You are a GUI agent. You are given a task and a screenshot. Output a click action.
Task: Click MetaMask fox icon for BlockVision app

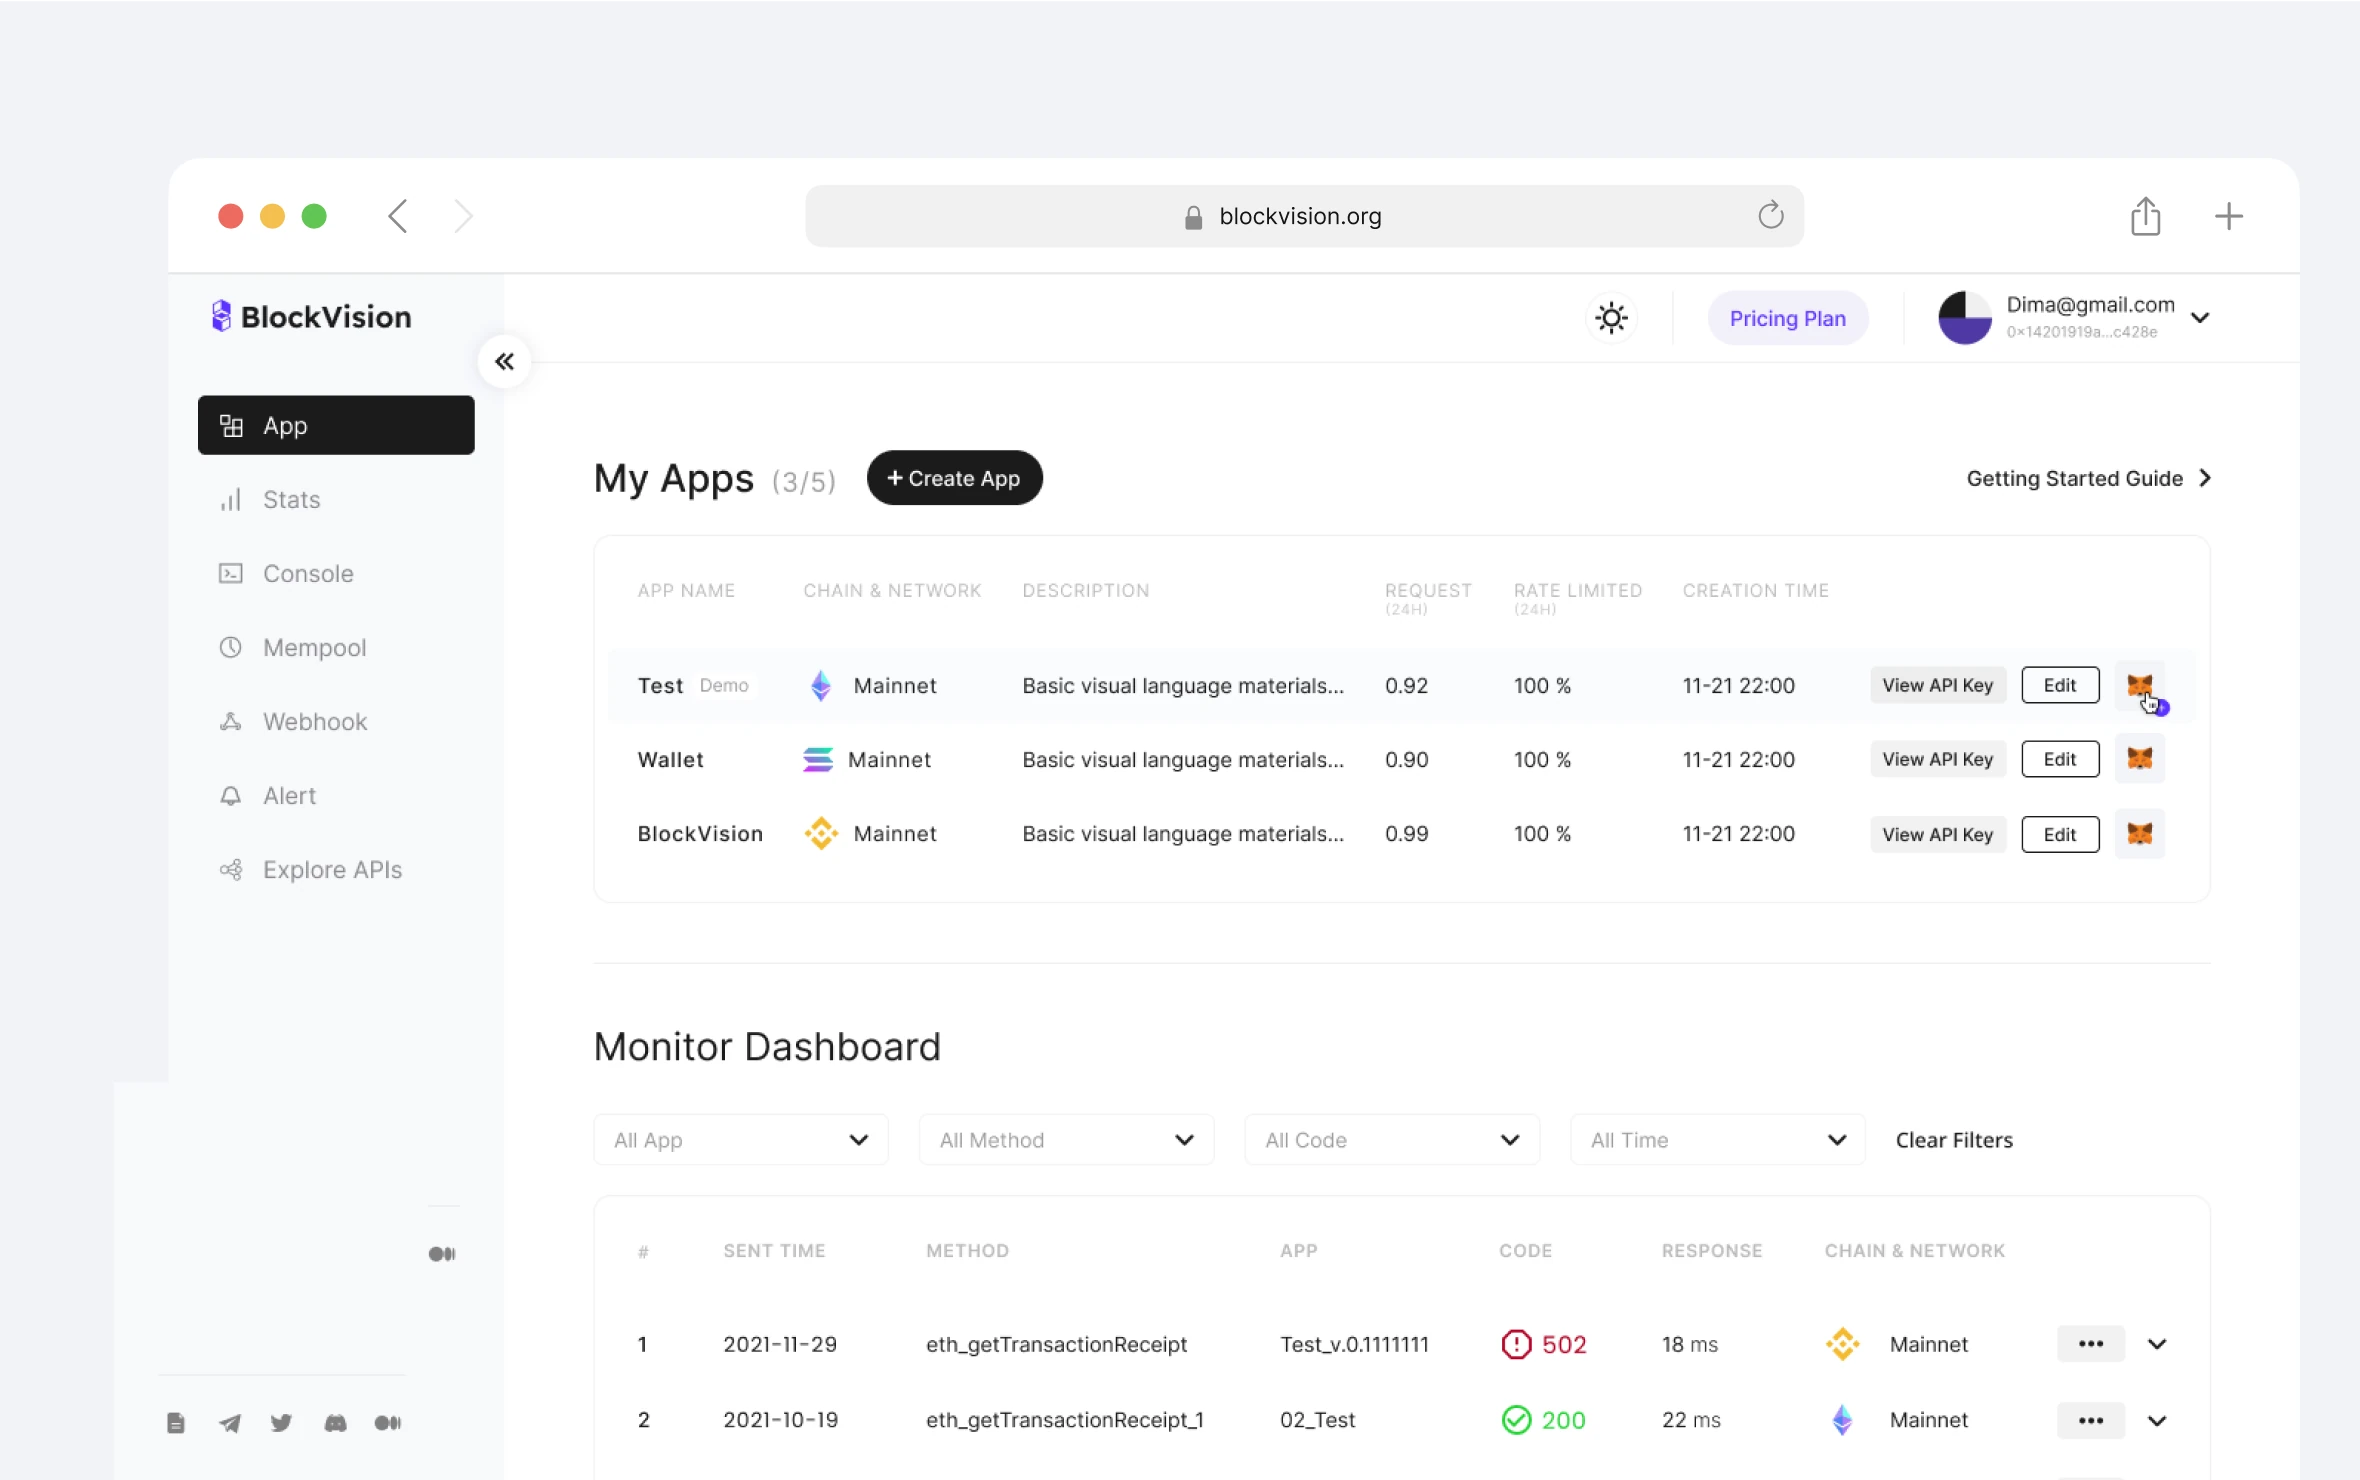2139,834
